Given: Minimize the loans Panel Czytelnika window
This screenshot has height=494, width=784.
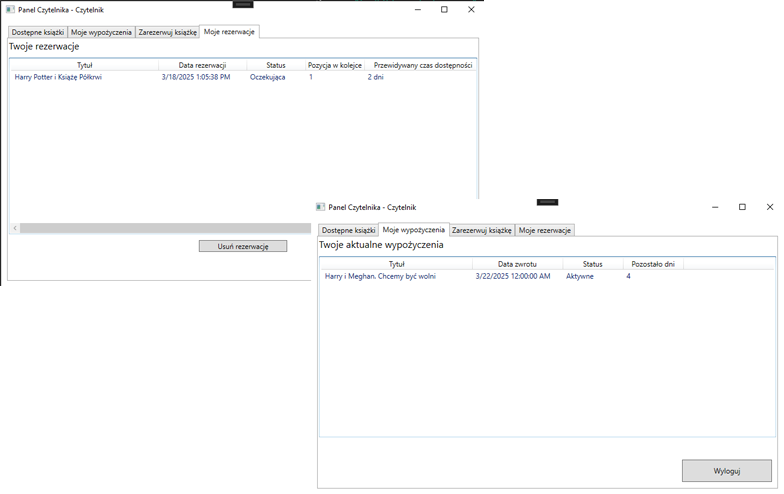Looking at the screenshot, I should 715,207.
